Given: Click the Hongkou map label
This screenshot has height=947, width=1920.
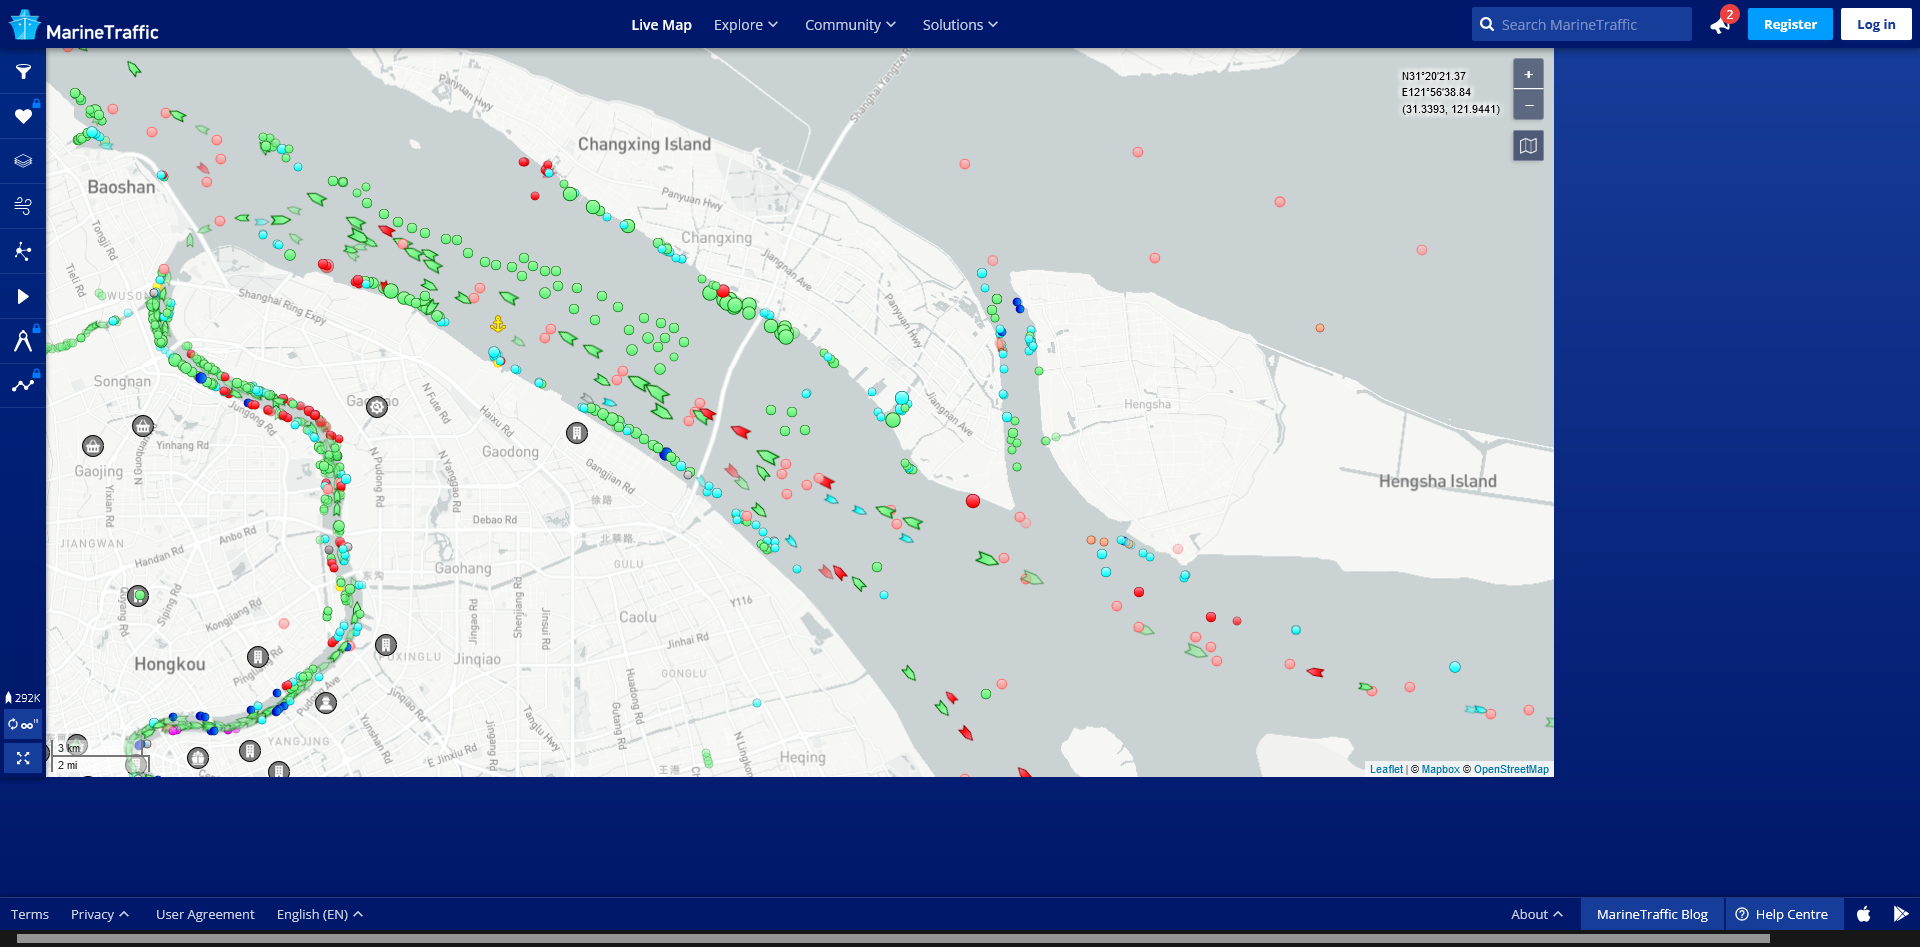Looking at the screenshot, I should point(169,664).
